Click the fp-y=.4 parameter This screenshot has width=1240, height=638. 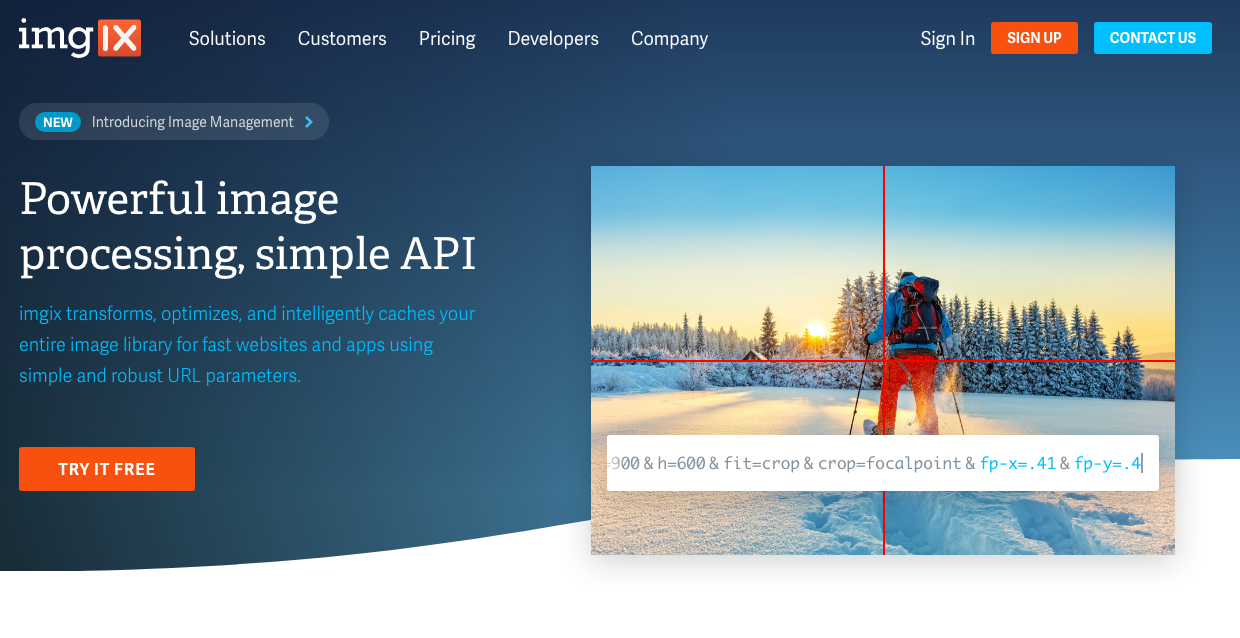tap(1107, 463)
